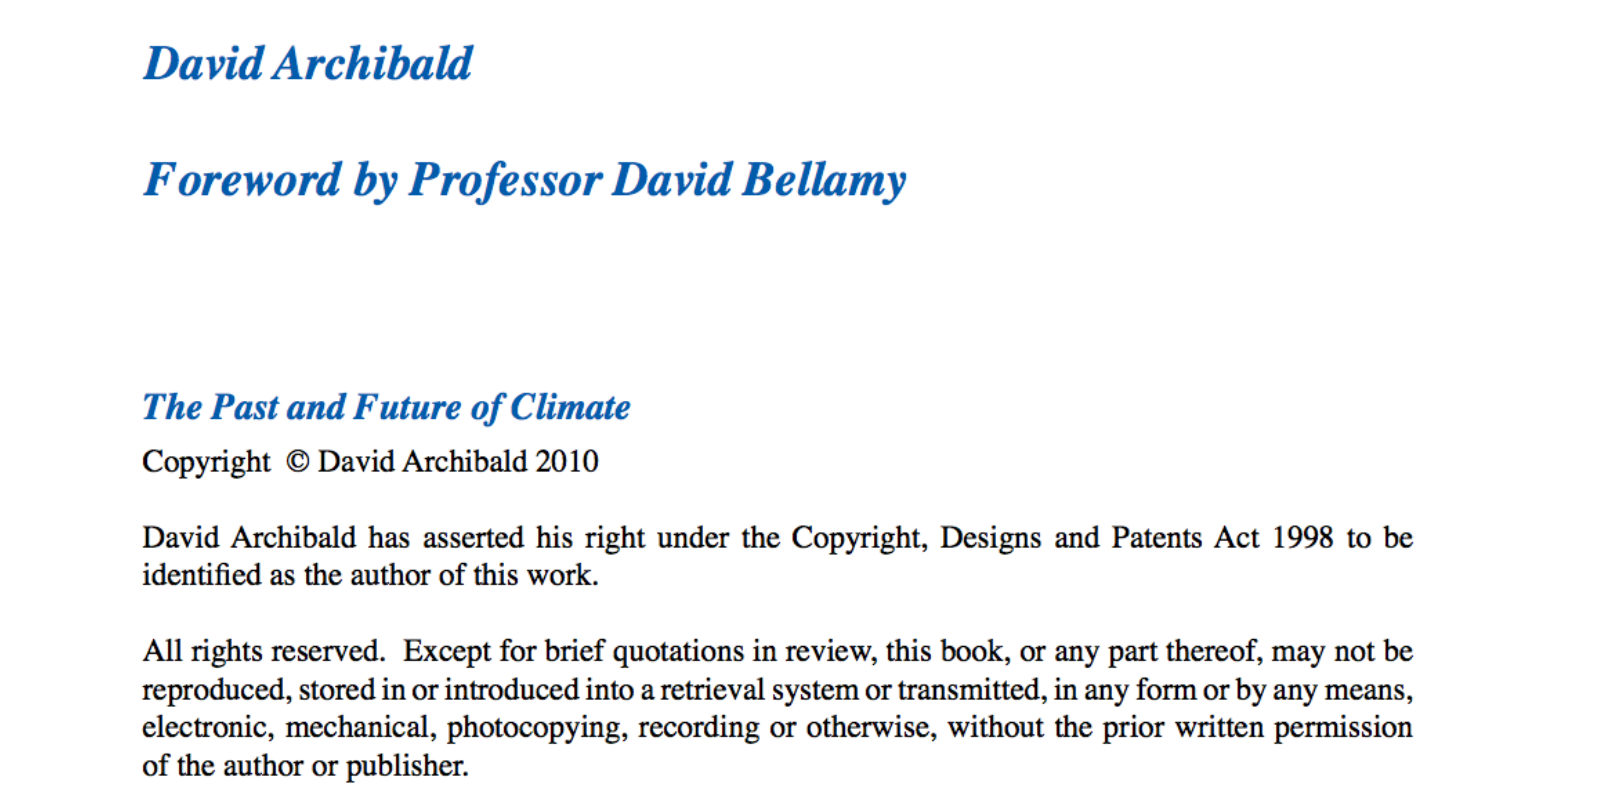This screenshot has width=1600, height=800.
Task: Click the word "Bellamy" in the foreword heading
Action: coord(824,181)
